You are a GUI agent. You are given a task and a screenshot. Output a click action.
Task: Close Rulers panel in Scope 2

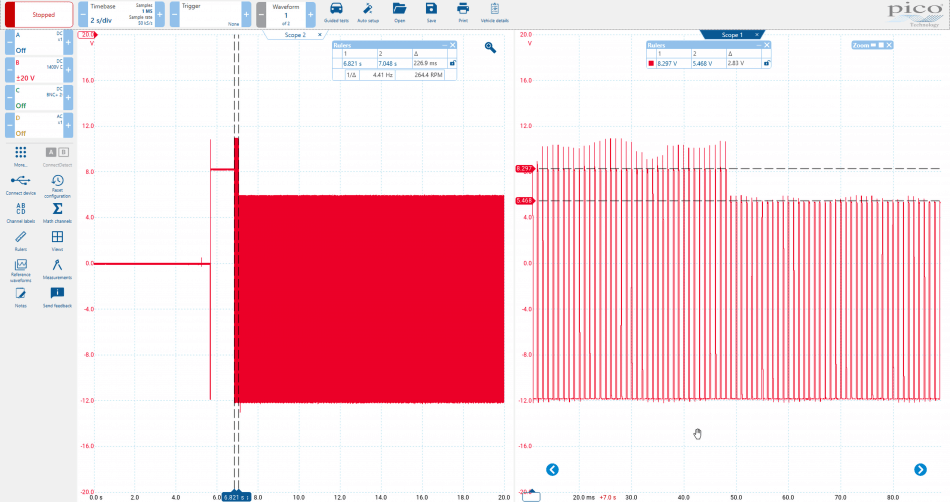453,45
